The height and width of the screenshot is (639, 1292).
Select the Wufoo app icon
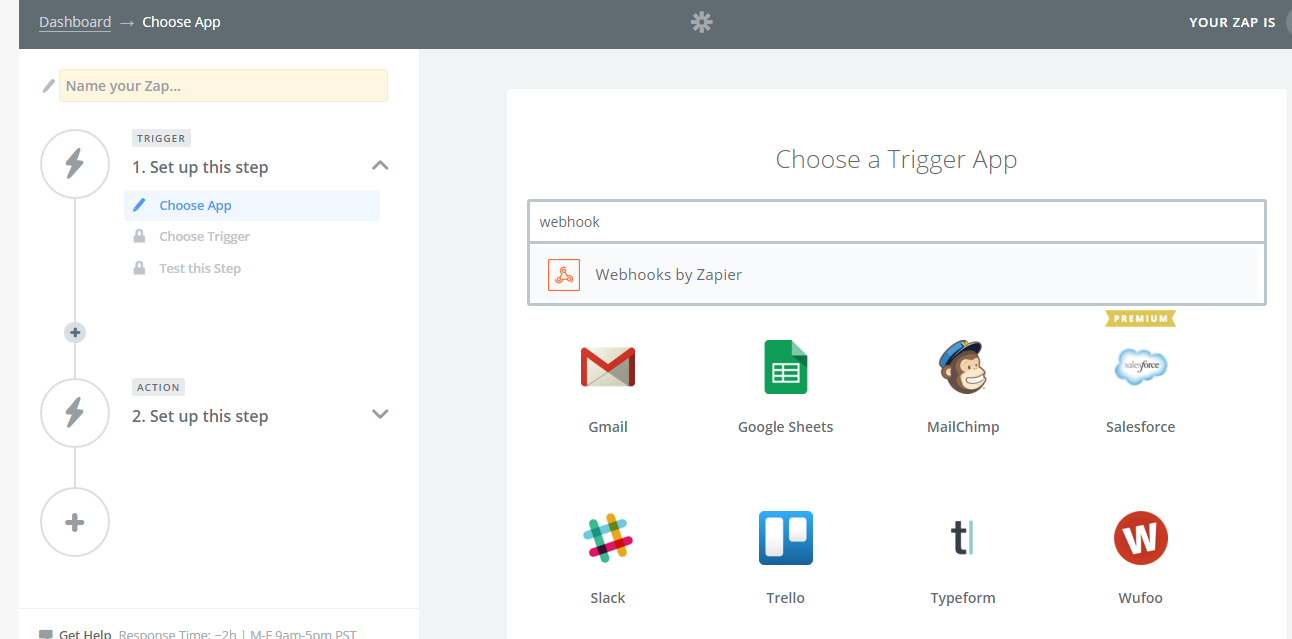1140,538
